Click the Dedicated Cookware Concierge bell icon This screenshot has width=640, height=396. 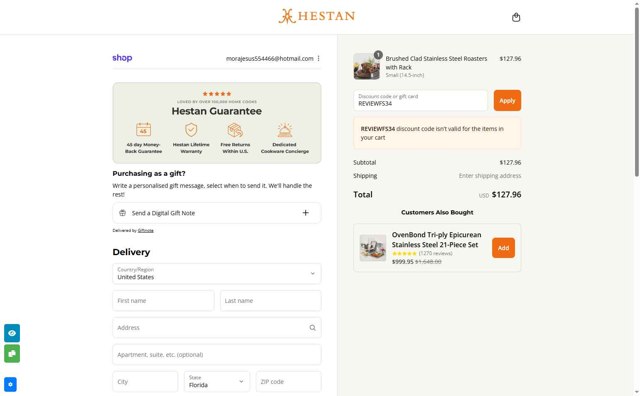pos(284,130)
